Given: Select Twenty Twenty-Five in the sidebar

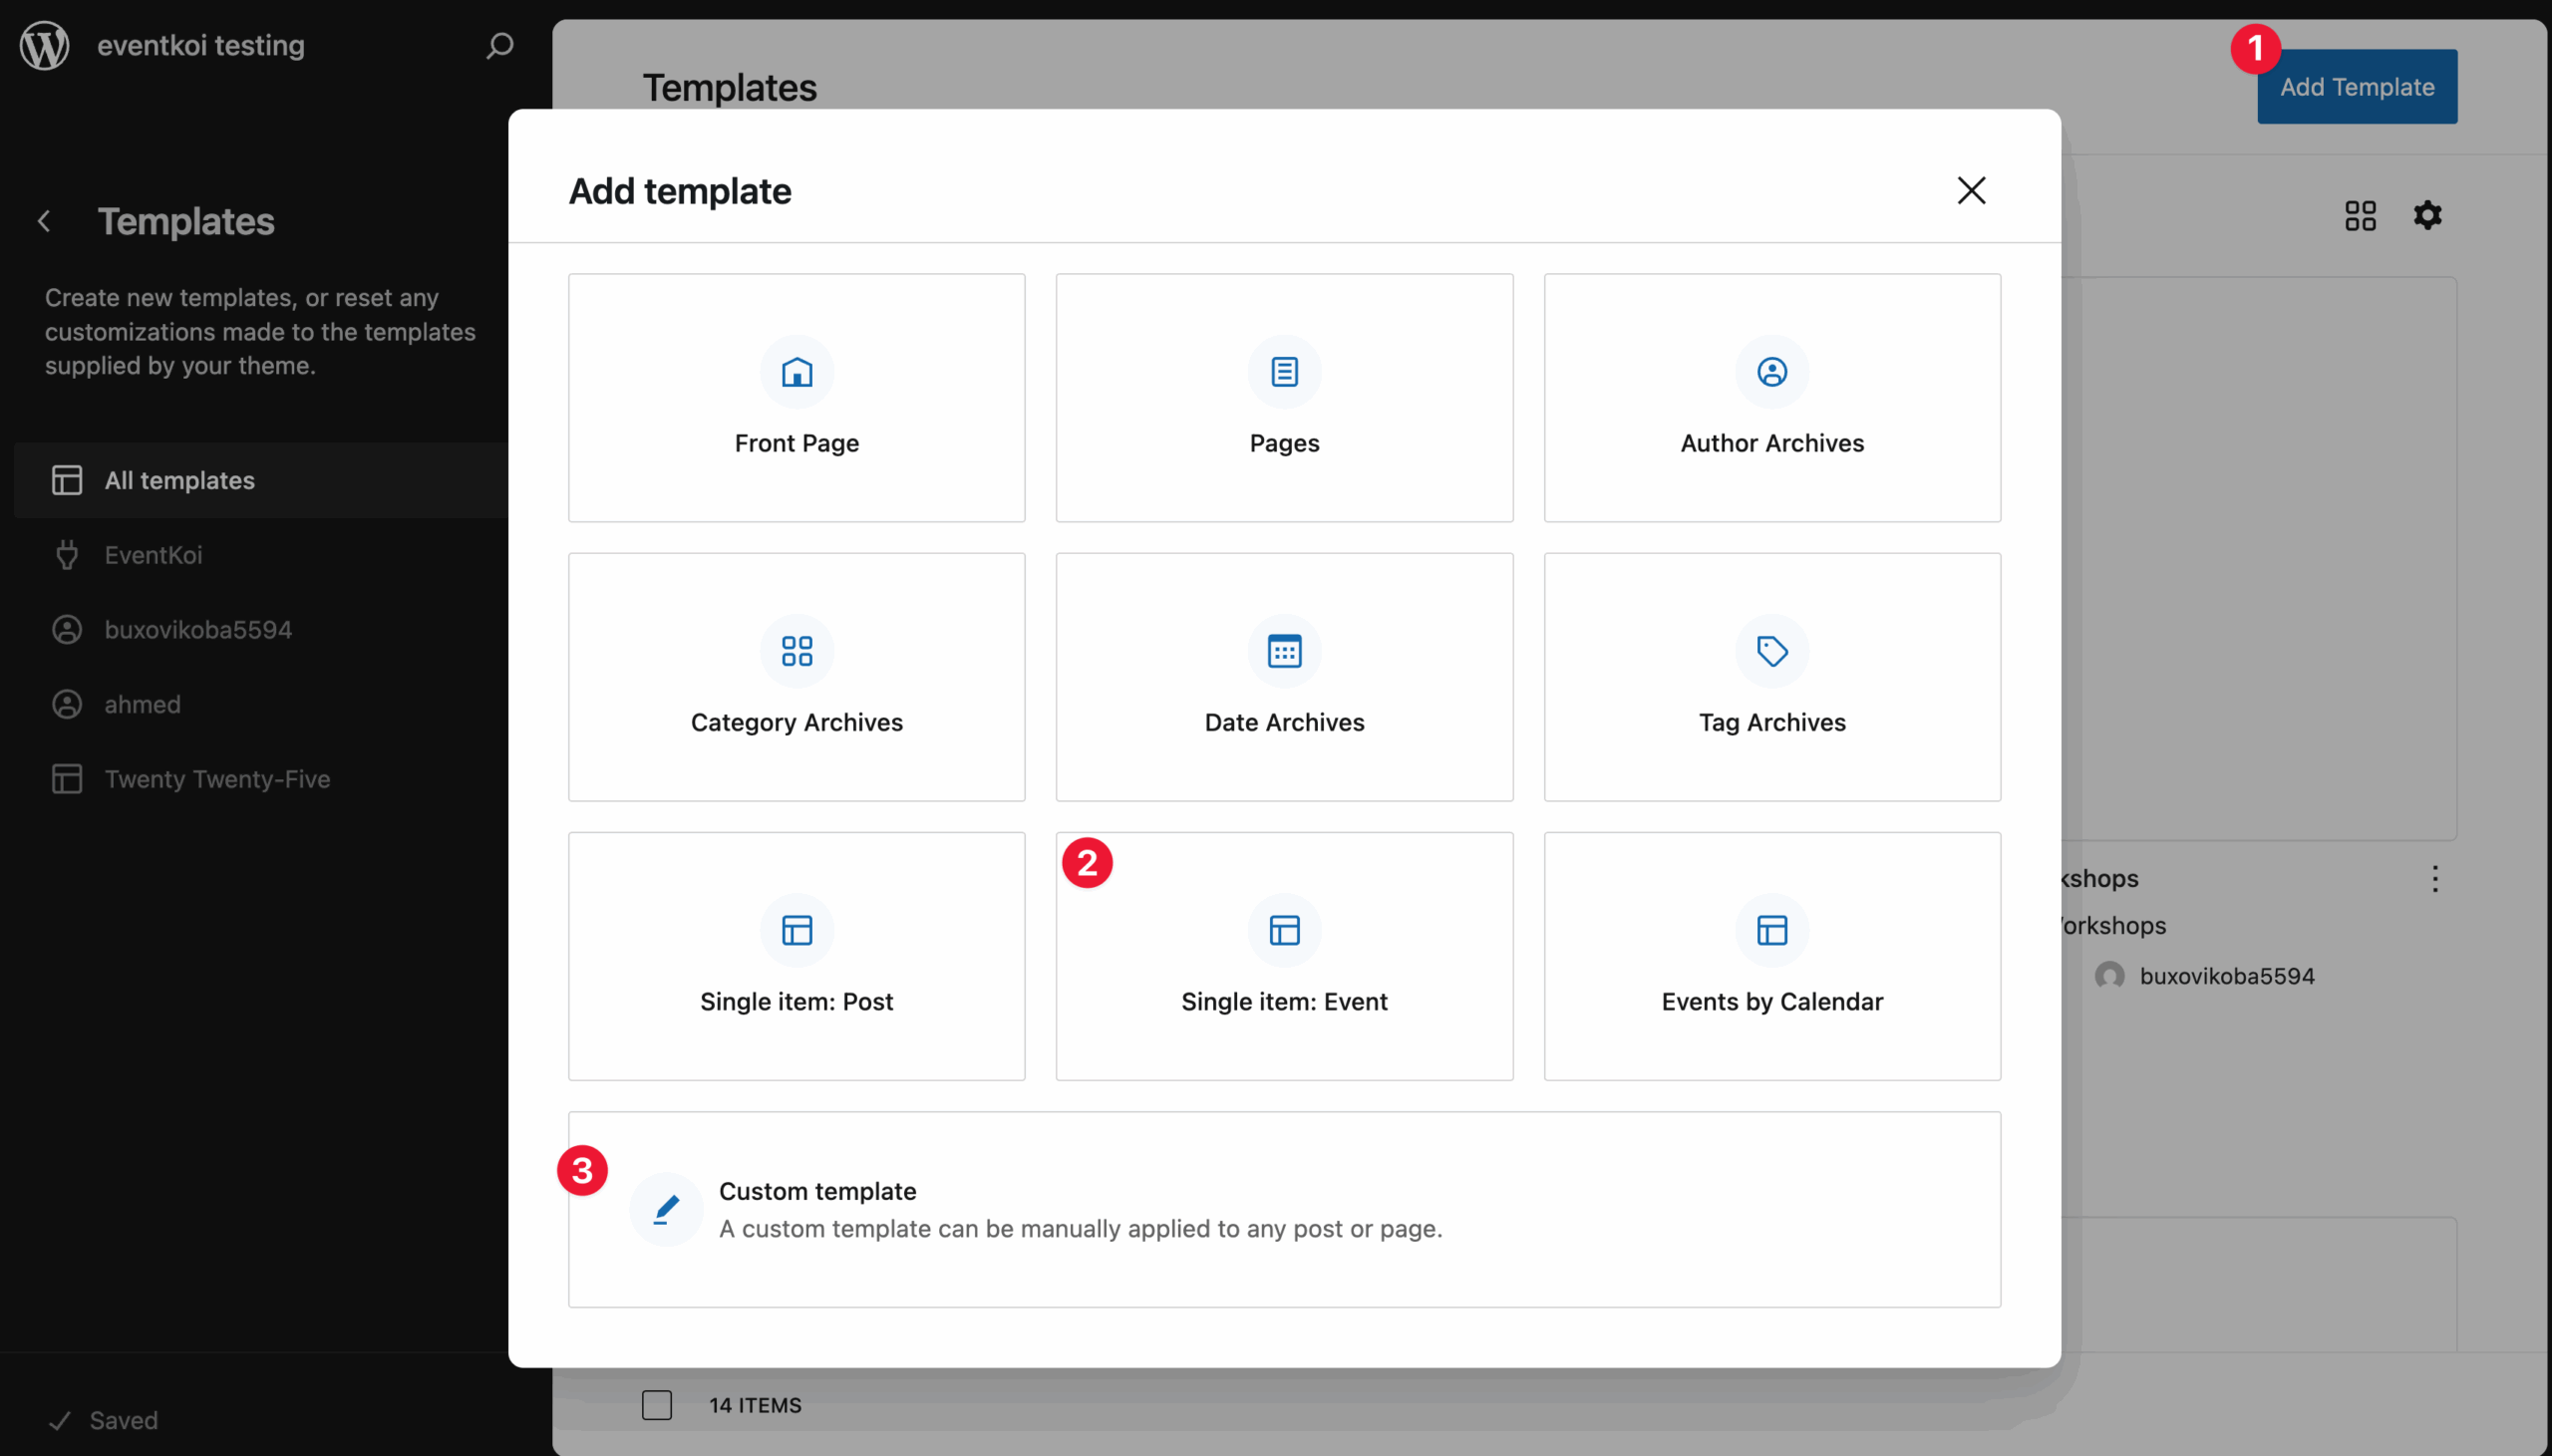Looking at the screenshot, I should (262, 779).
